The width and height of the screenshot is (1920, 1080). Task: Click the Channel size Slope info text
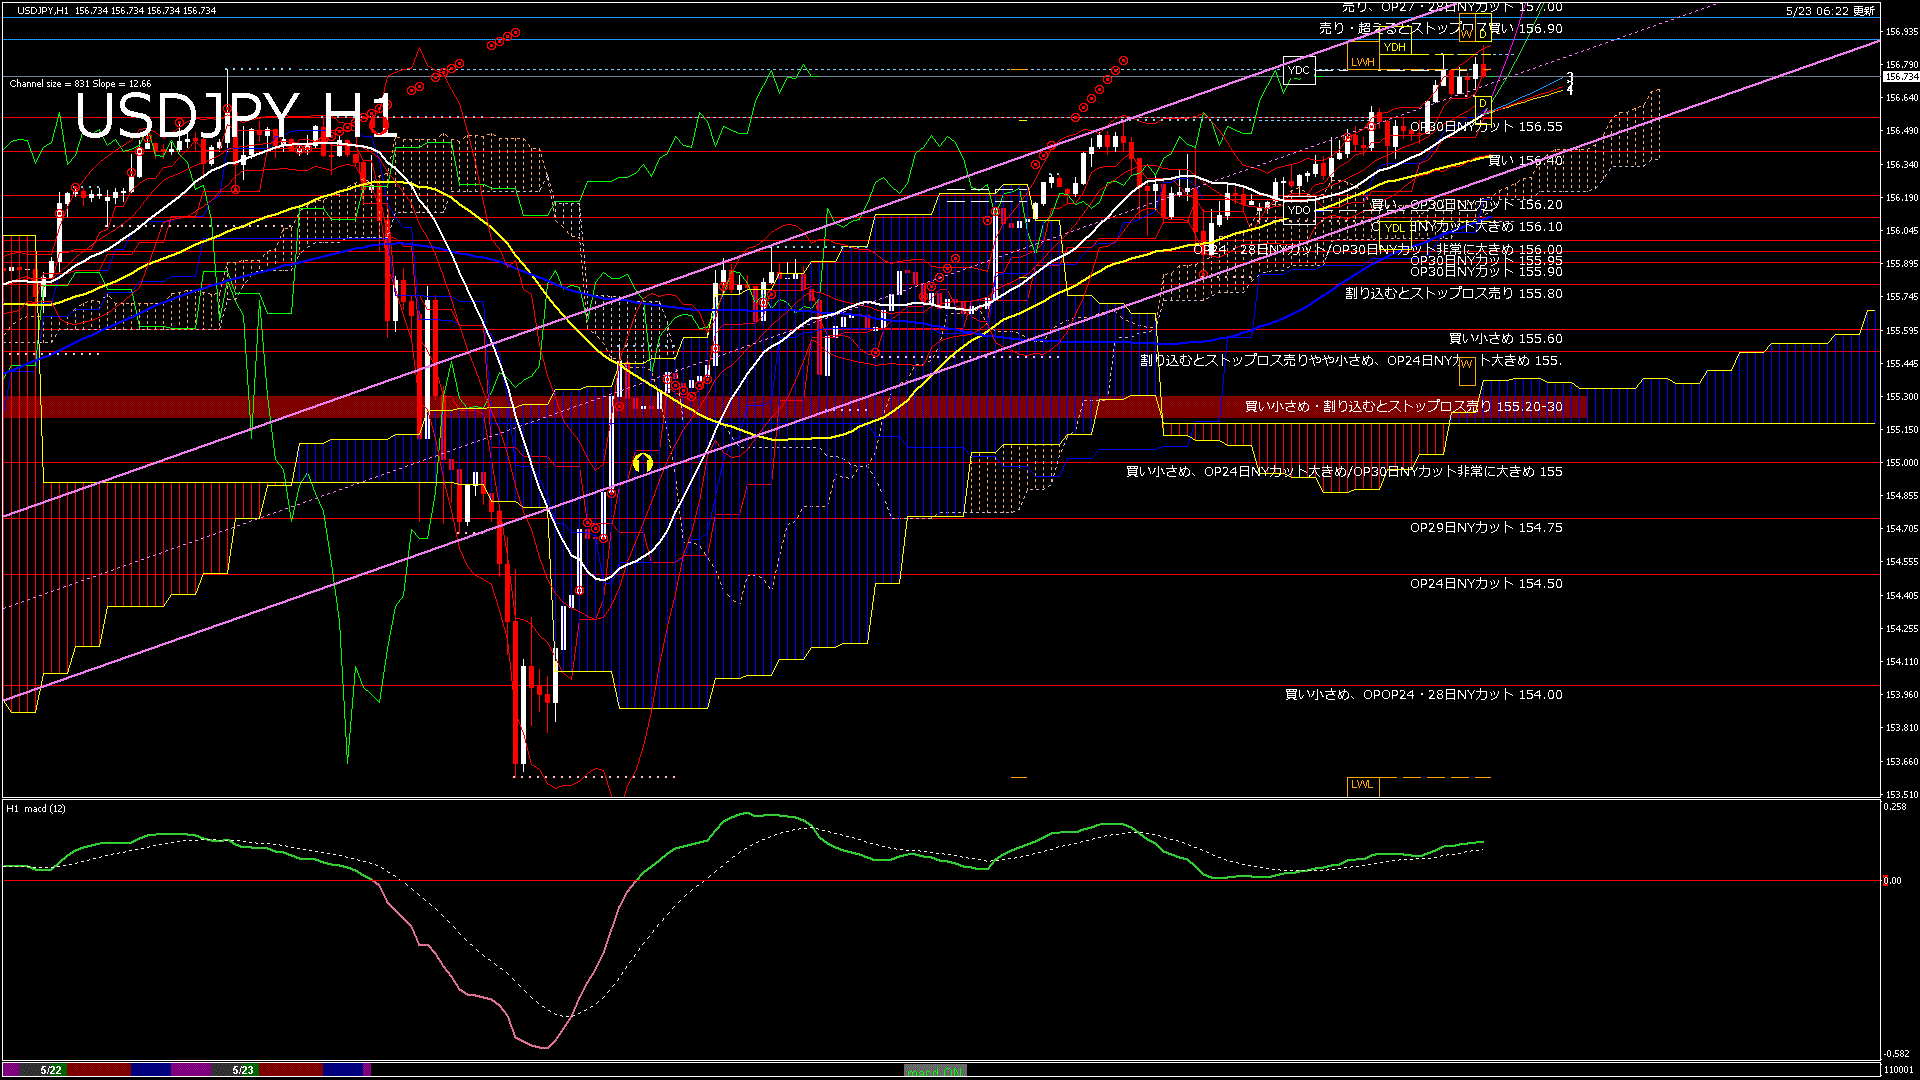coord(80,84)
